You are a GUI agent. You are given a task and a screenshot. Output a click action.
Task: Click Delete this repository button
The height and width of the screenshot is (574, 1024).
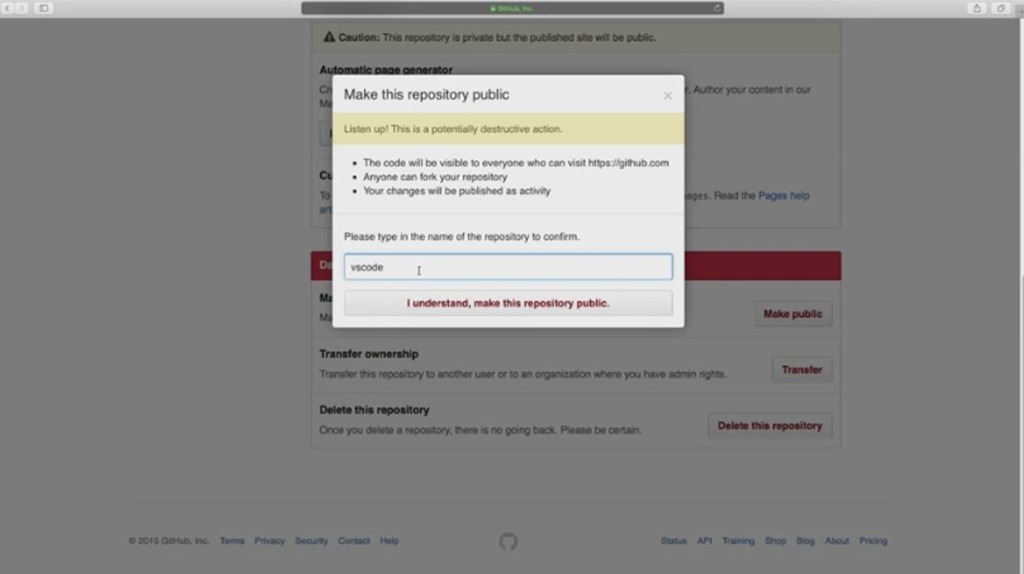tap(770, 426)
